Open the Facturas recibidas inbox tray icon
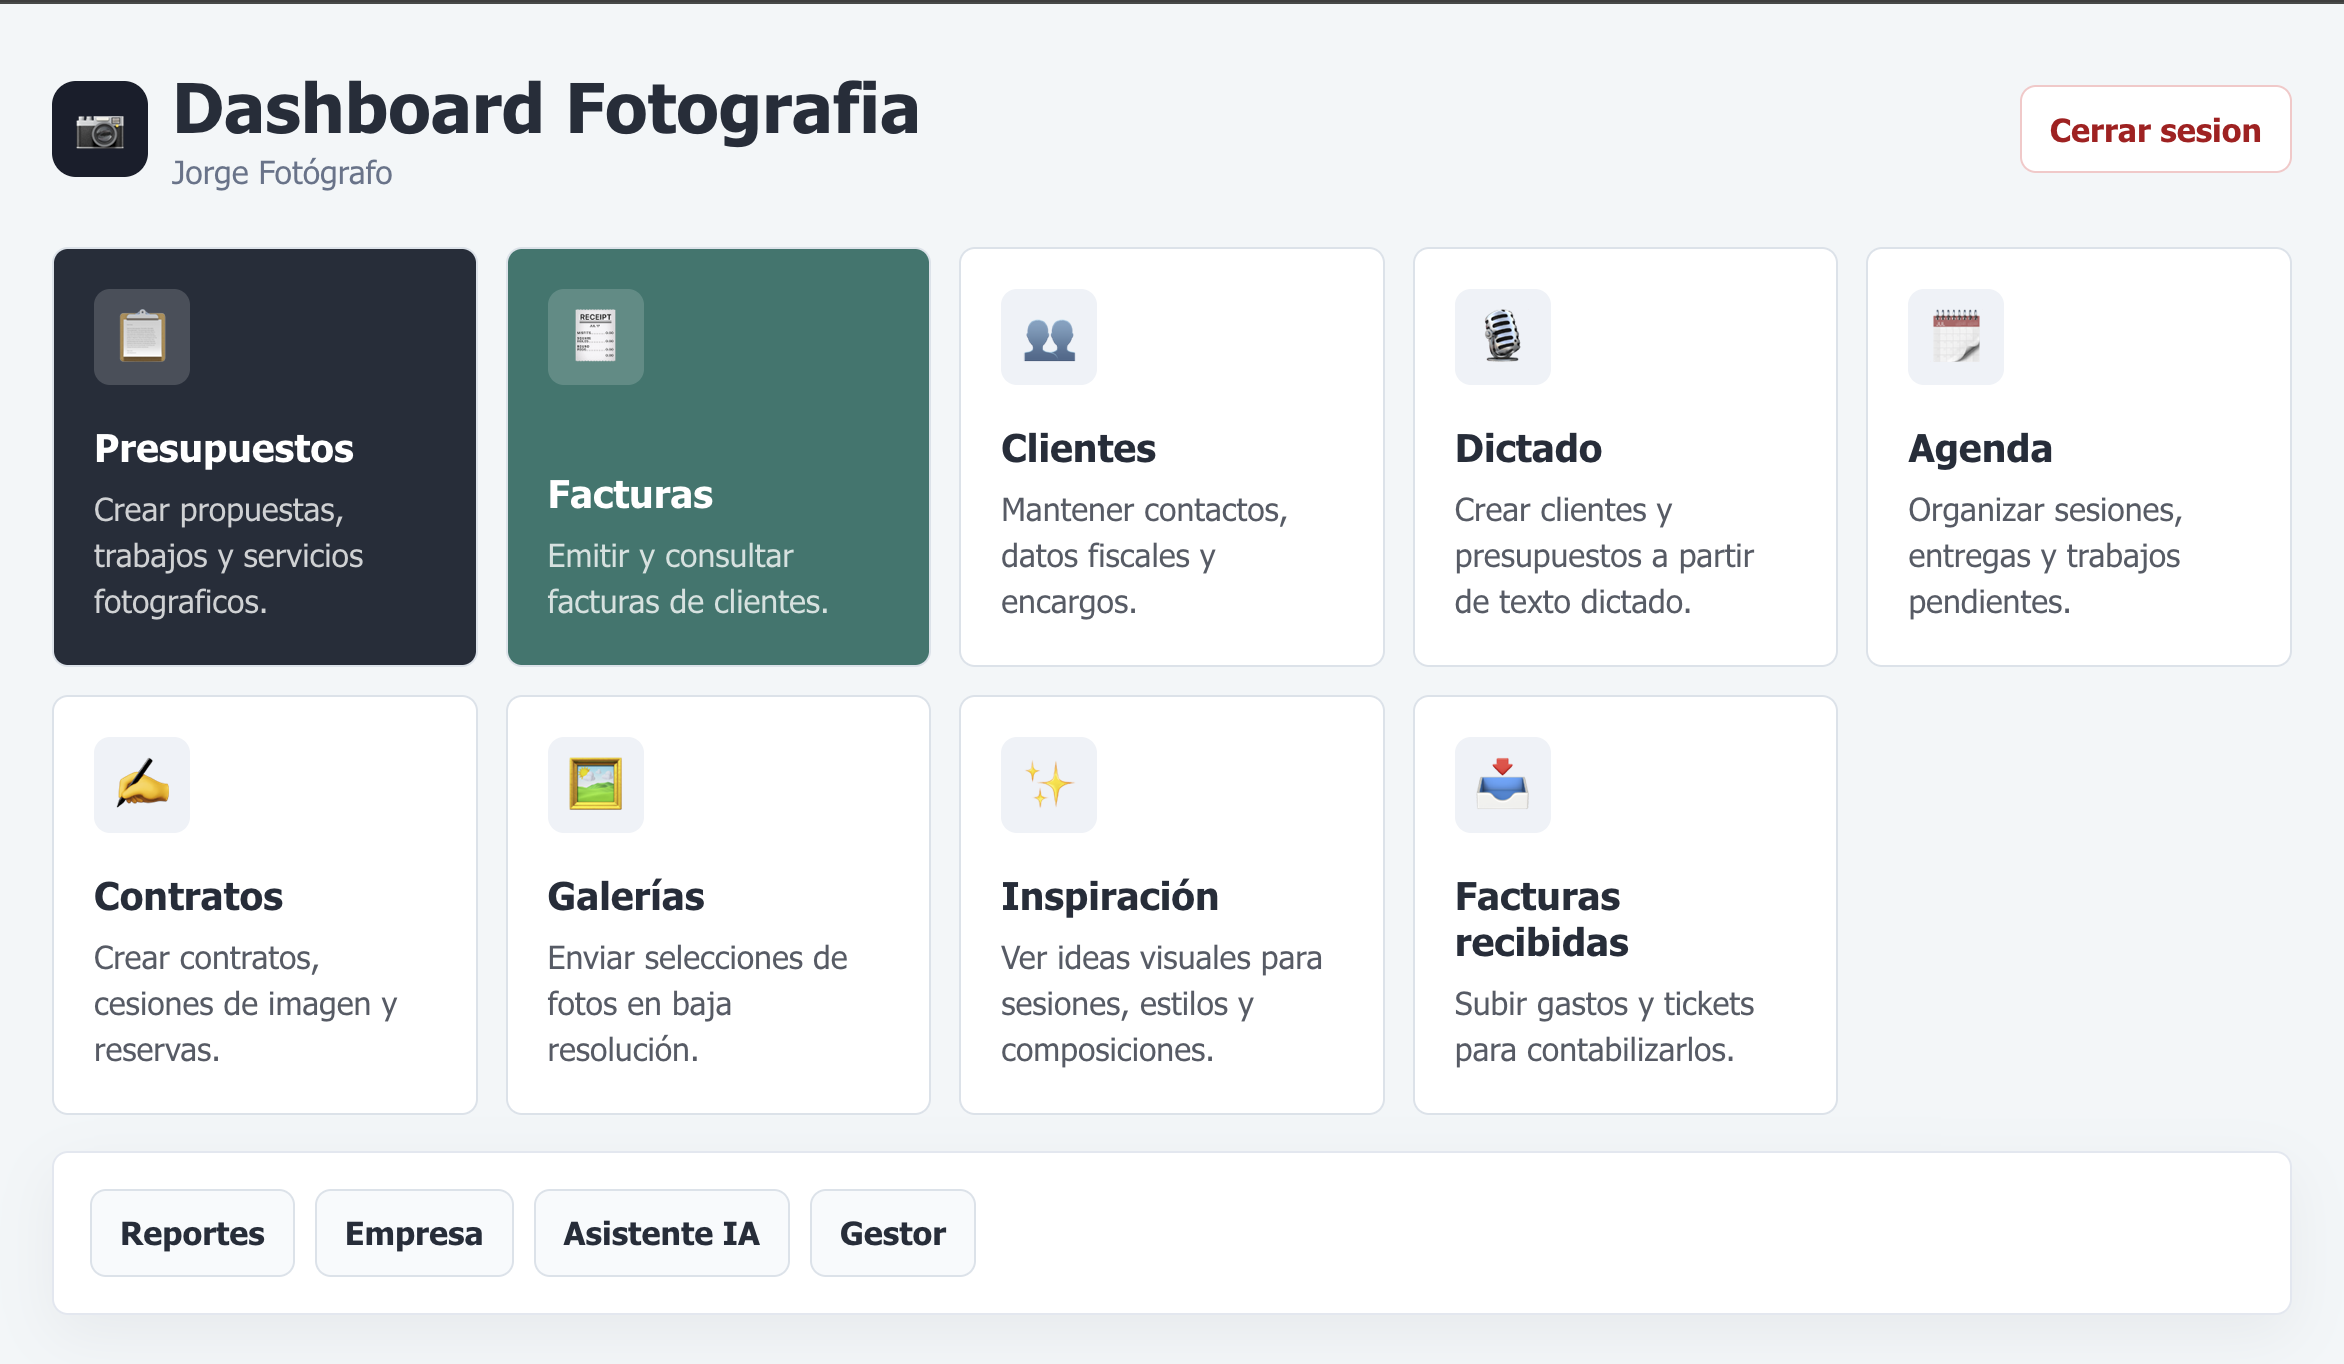This screenshot has width=2344, height=1364. coord(1503,785)
